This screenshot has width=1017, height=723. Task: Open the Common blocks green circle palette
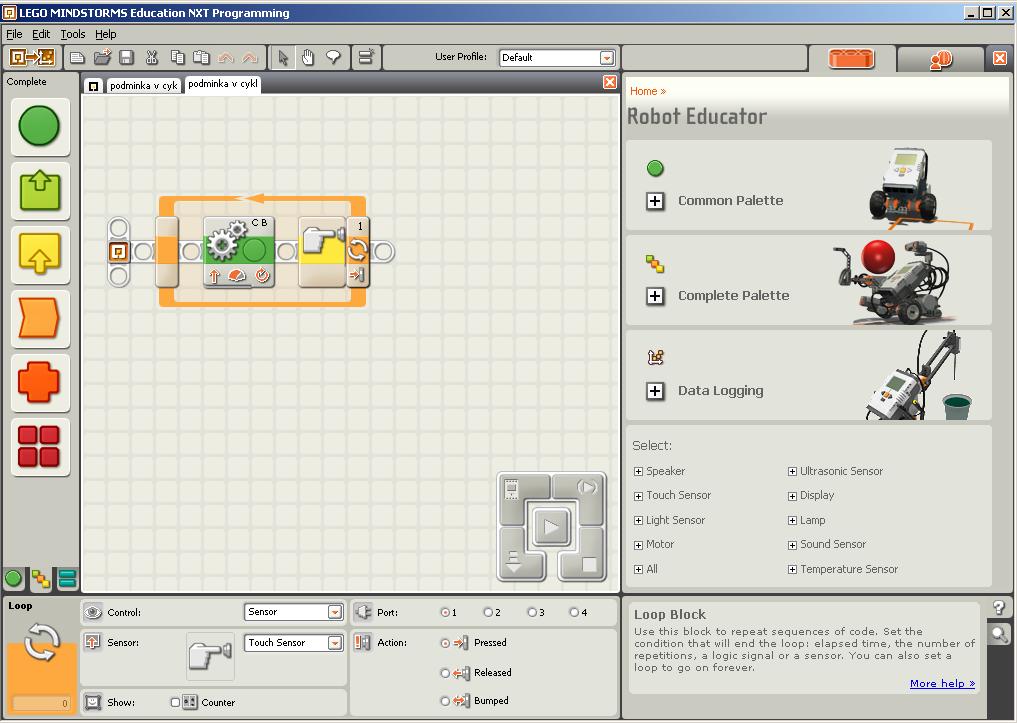click(40, 126)
